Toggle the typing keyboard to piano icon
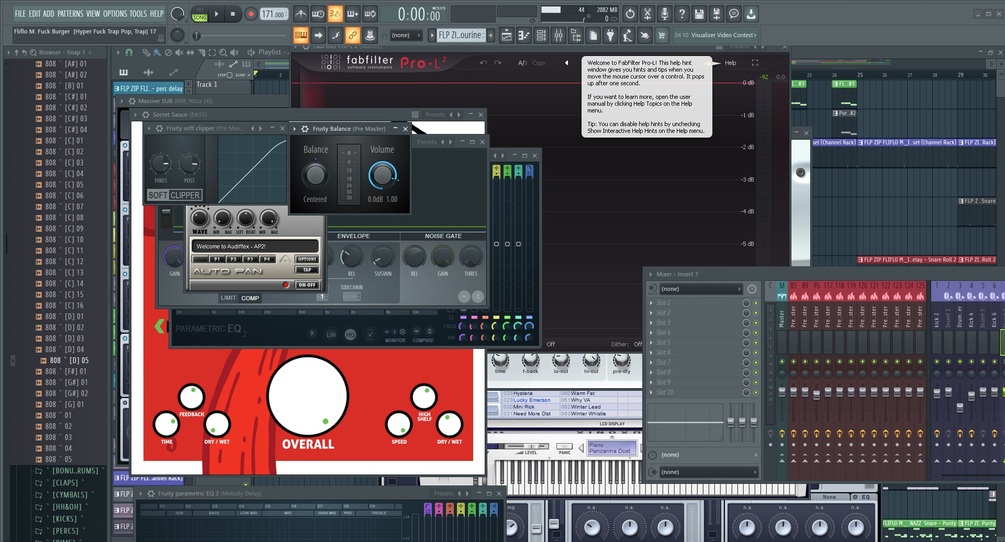 301,35
